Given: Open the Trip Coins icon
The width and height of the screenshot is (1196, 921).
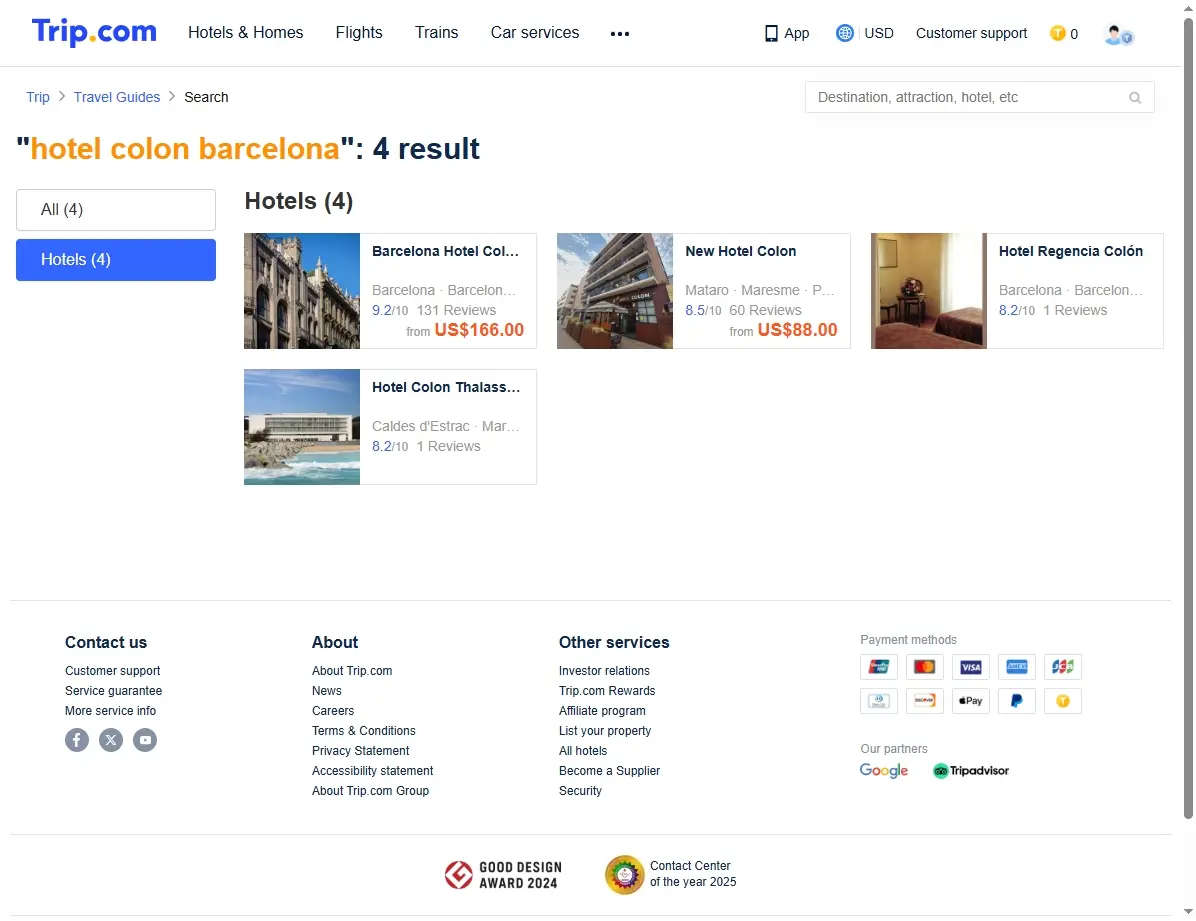Looking at the screenshot, I should (1057, 33).
